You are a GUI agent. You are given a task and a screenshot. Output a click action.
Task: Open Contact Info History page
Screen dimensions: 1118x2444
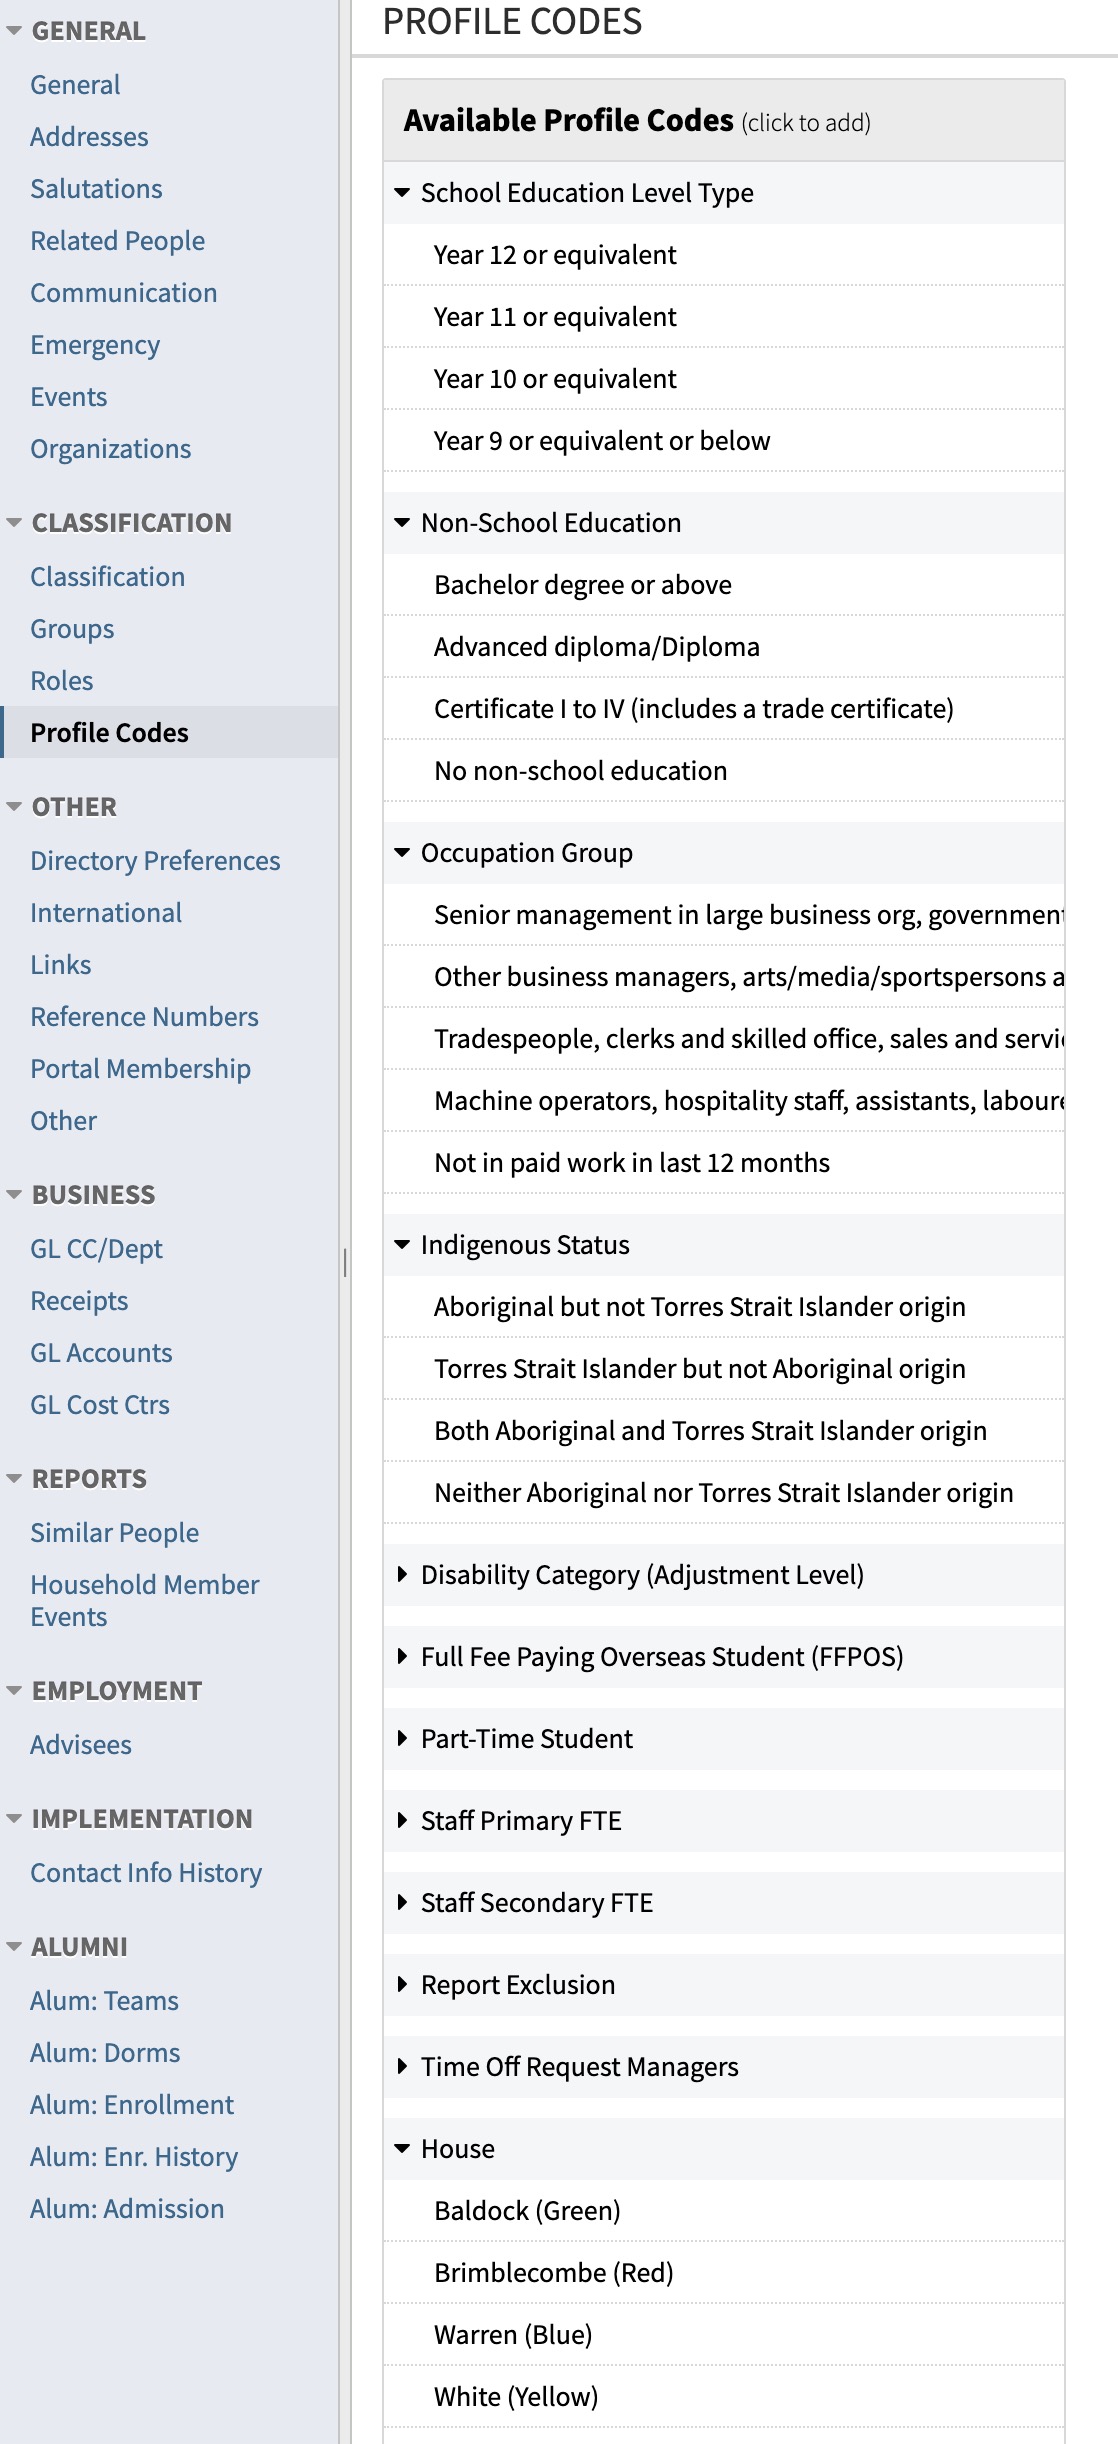(x=146, y=1873)
